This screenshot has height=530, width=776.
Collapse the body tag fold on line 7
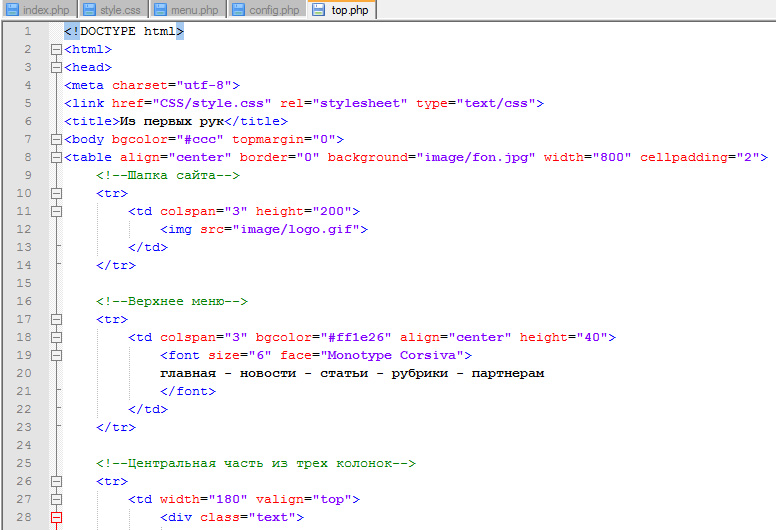[x=56, y=140]
